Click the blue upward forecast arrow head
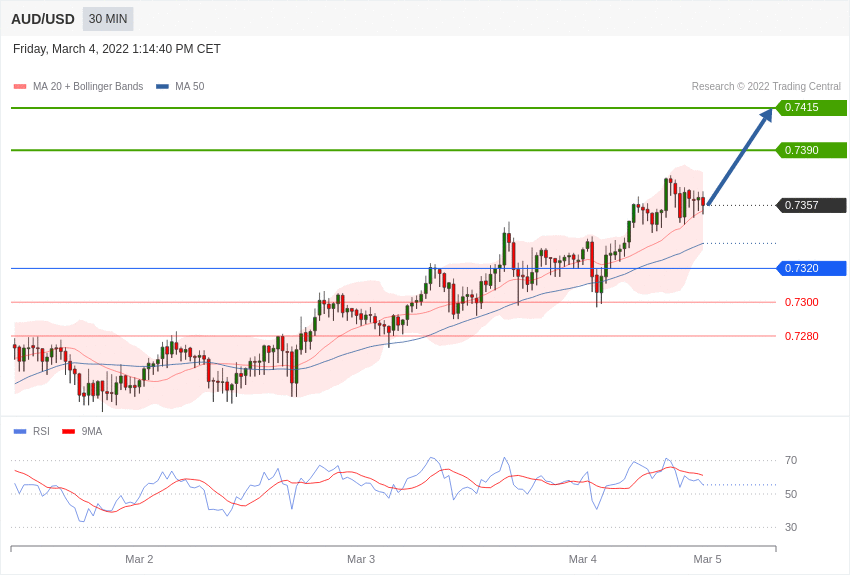The height and width of the screenshot is (576, 850). pyautogui.click(x=767, y=115)
